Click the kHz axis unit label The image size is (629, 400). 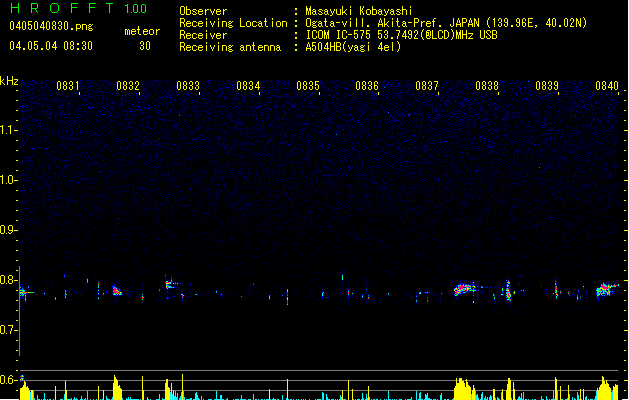9,81
